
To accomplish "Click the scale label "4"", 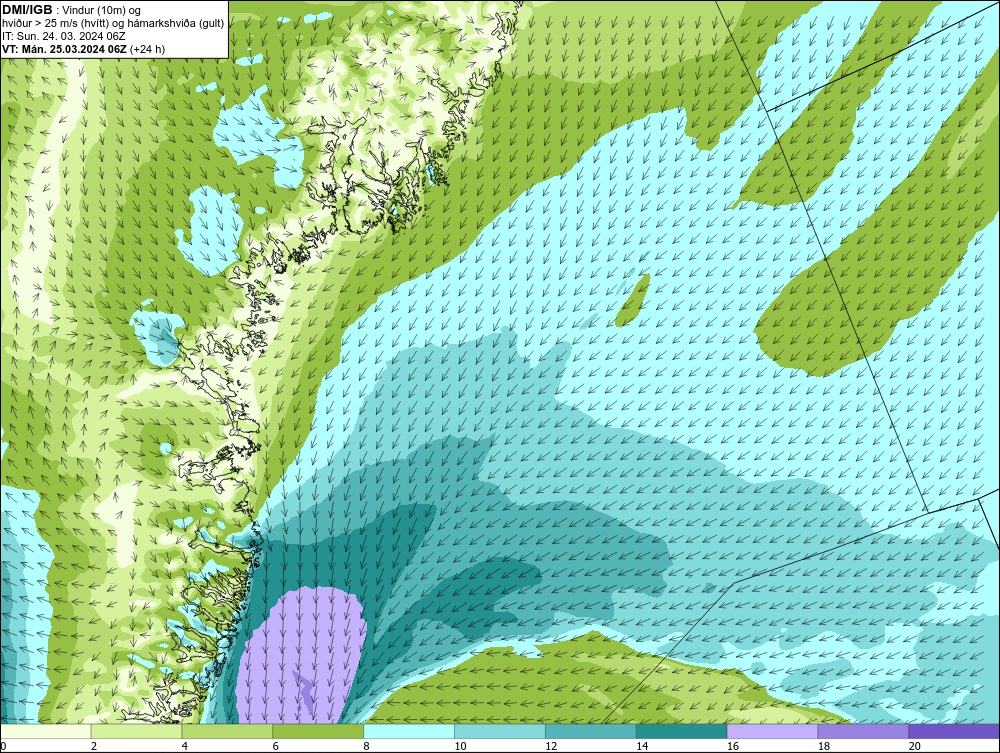I will click(184, 746).
